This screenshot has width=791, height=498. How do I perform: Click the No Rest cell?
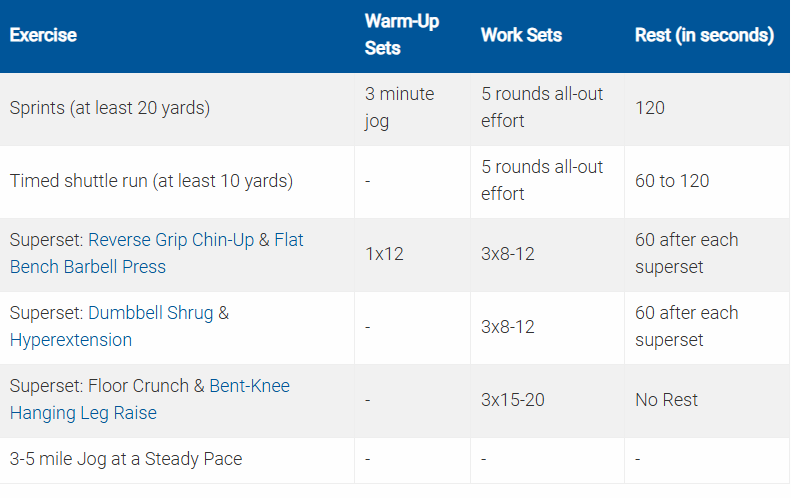[x=667, y=400]
